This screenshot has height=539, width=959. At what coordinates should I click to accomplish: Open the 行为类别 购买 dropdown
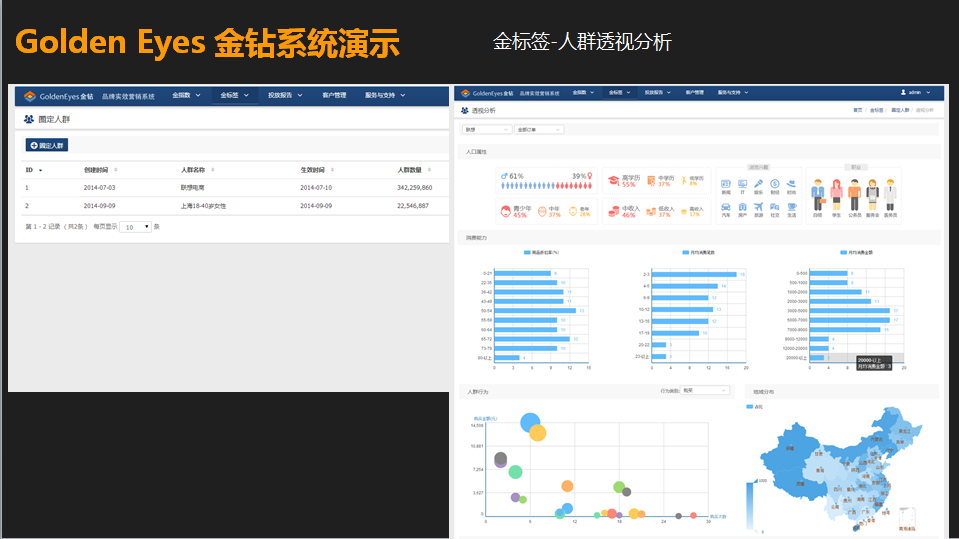coord(705,390)
